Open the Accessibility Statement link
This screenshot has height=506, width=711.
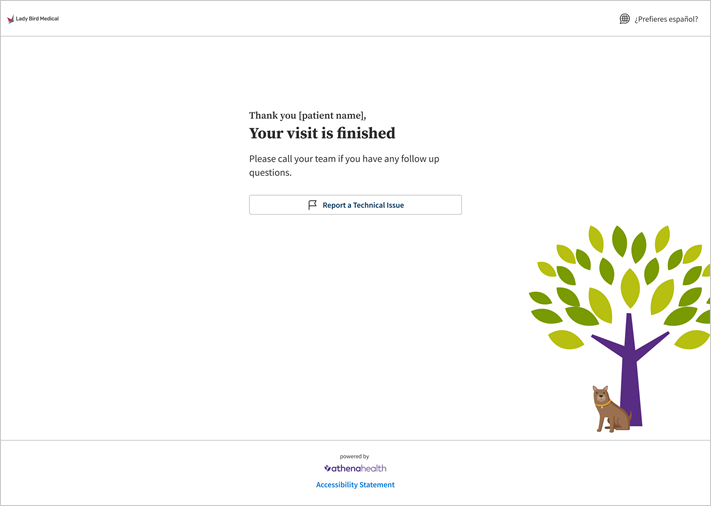[x=355, y=485]
